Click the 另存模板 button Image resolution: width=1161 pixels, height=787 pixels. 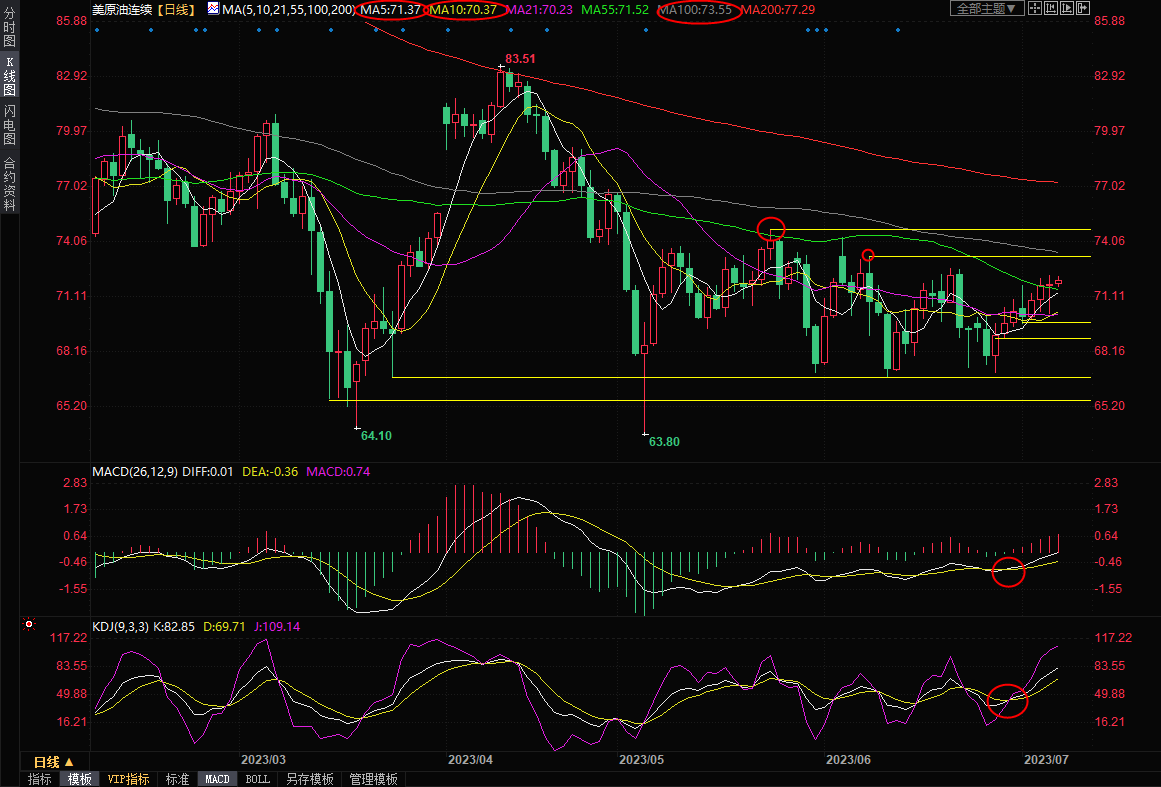[x=309, y=779]
